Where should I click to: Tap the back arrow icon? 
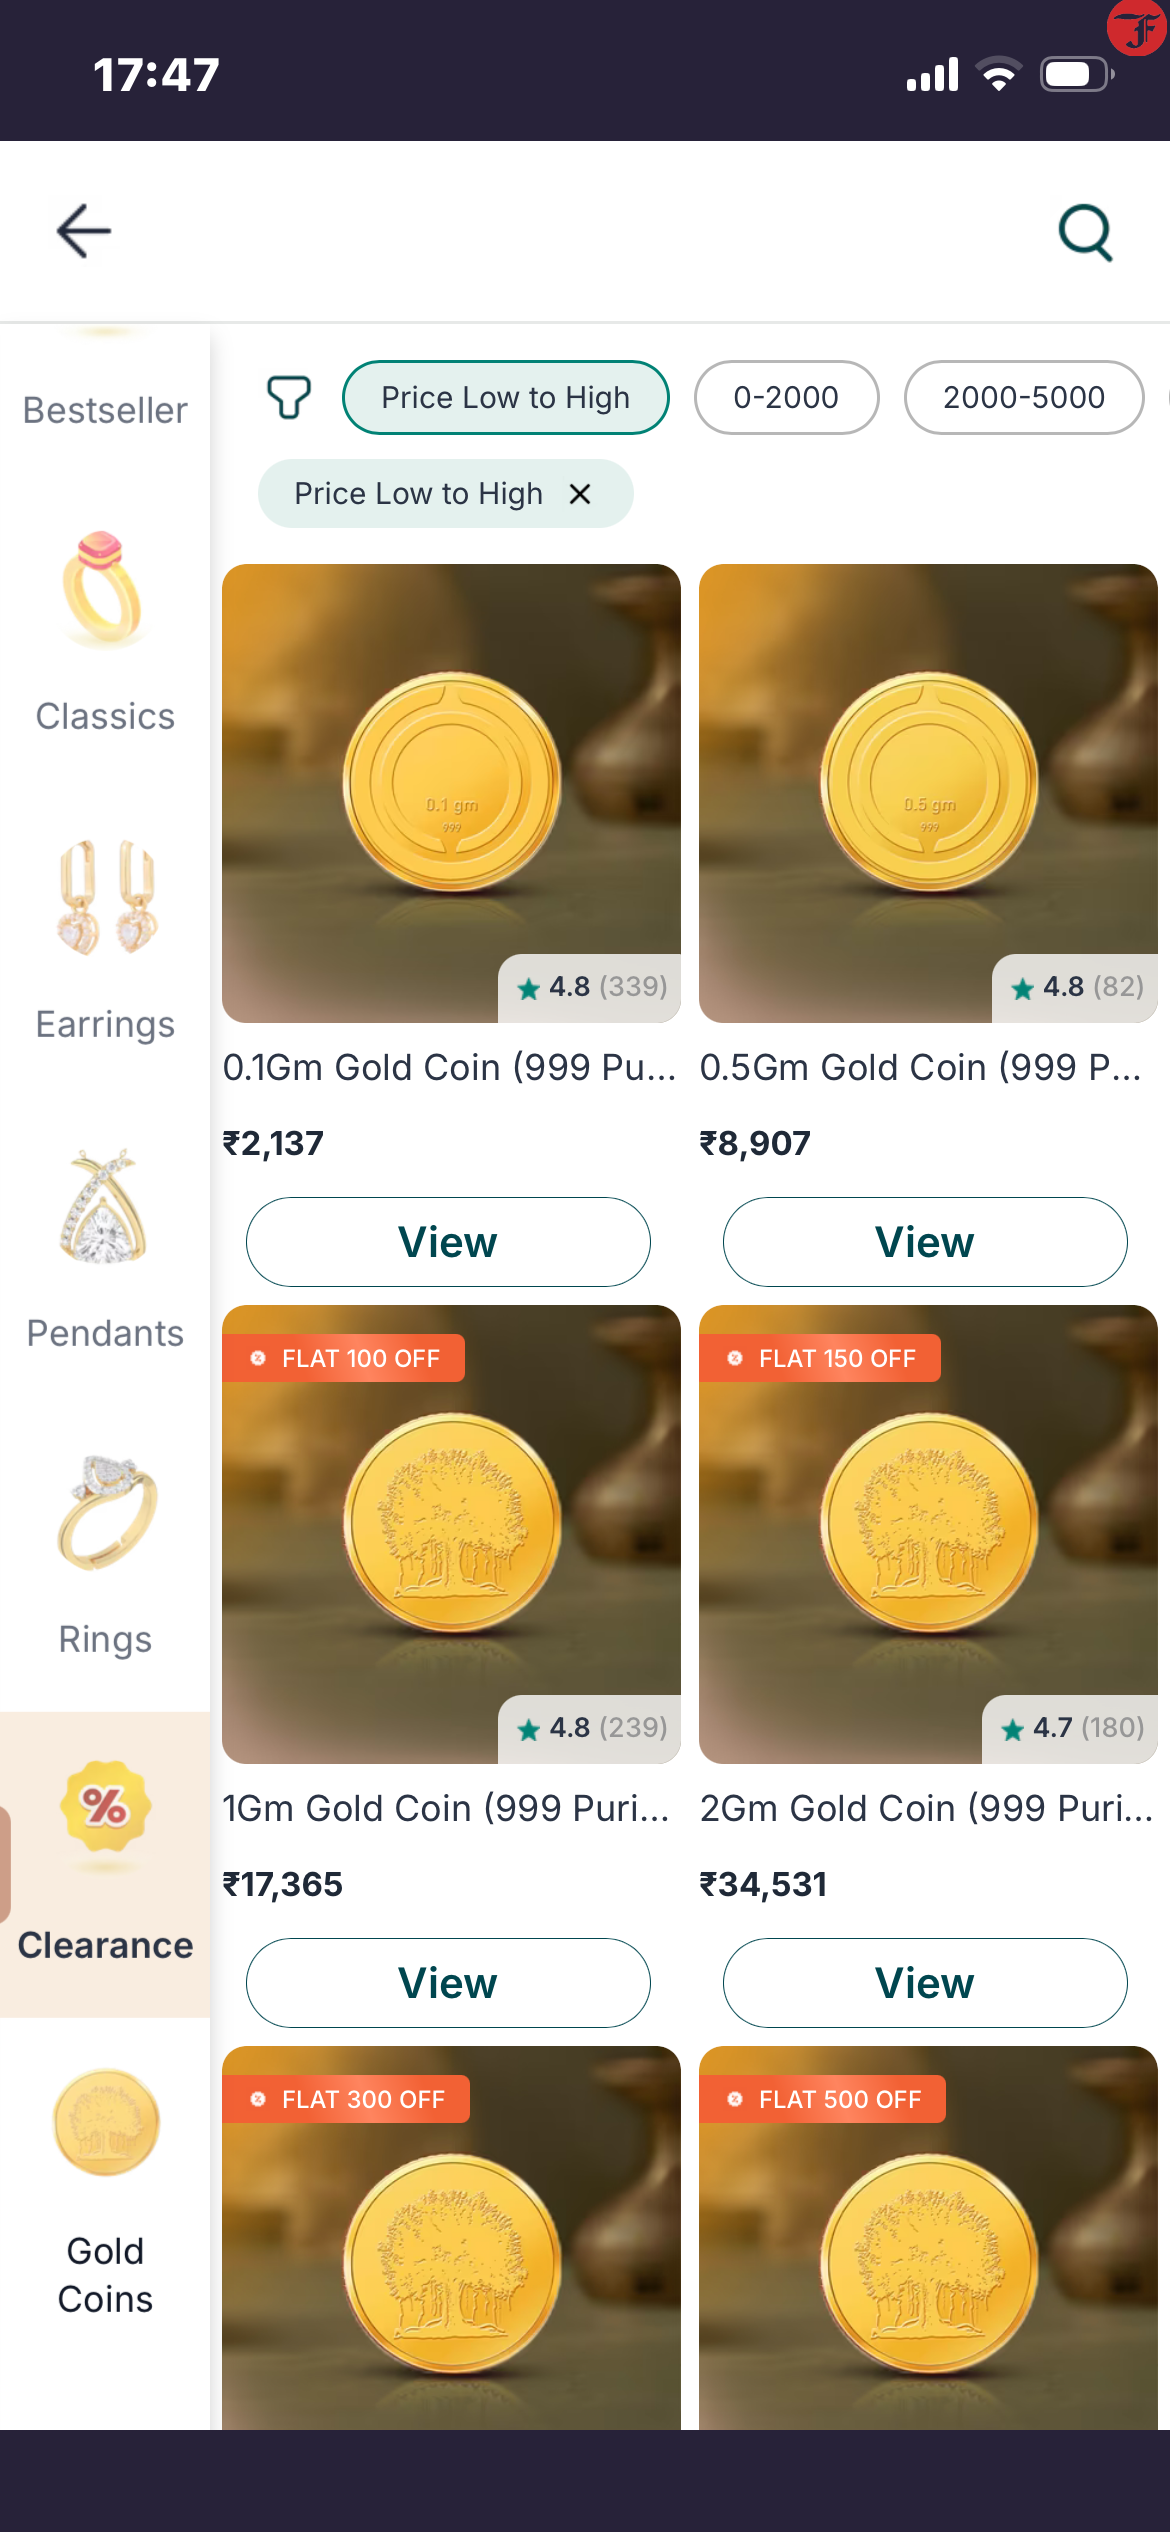tap(84, 231)
